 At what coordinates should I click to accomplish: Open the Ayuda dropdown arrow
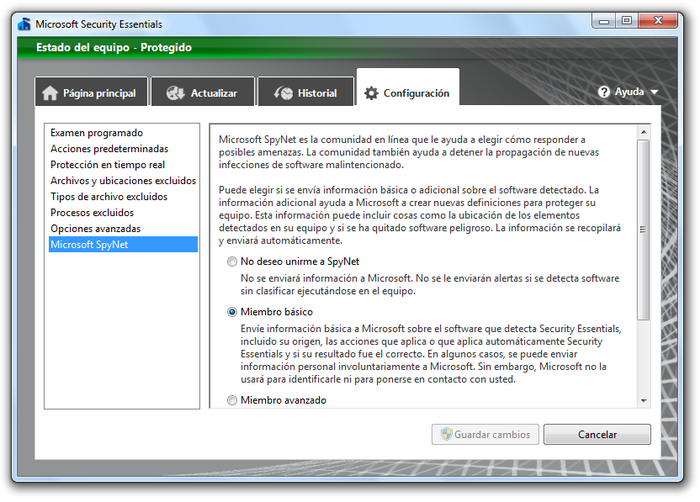654,92
